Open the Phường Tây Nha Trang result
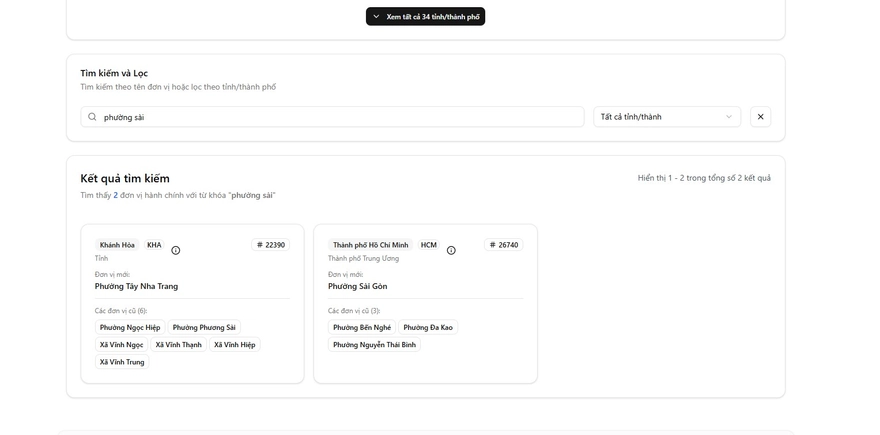The image size is (880, 435). (136, 286)
